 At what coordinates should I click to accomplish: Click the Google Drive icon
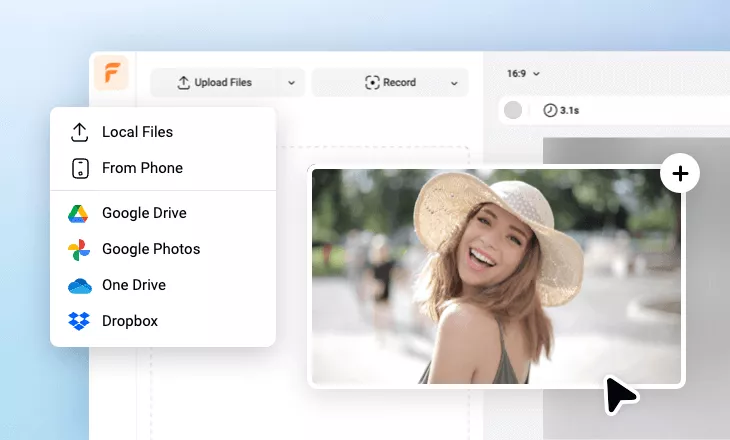(79, 213)
